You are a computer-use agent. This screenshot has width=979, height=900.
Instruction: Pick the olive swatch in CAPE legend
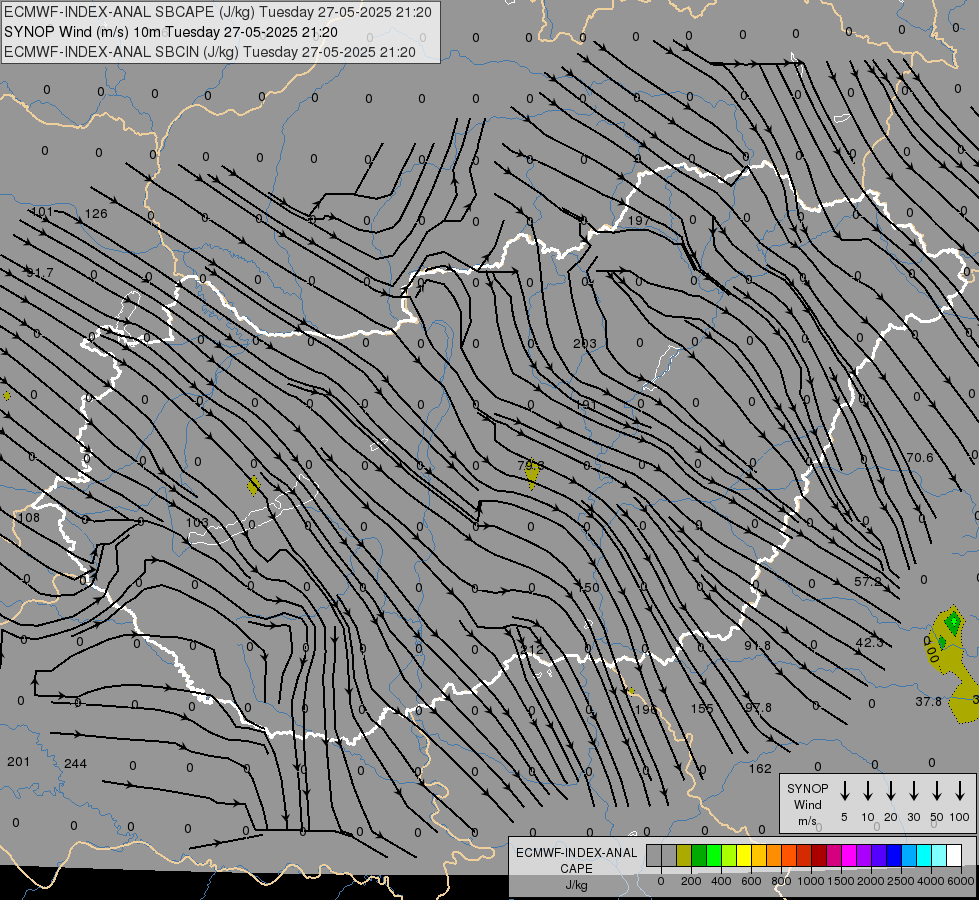coord(684,856)
